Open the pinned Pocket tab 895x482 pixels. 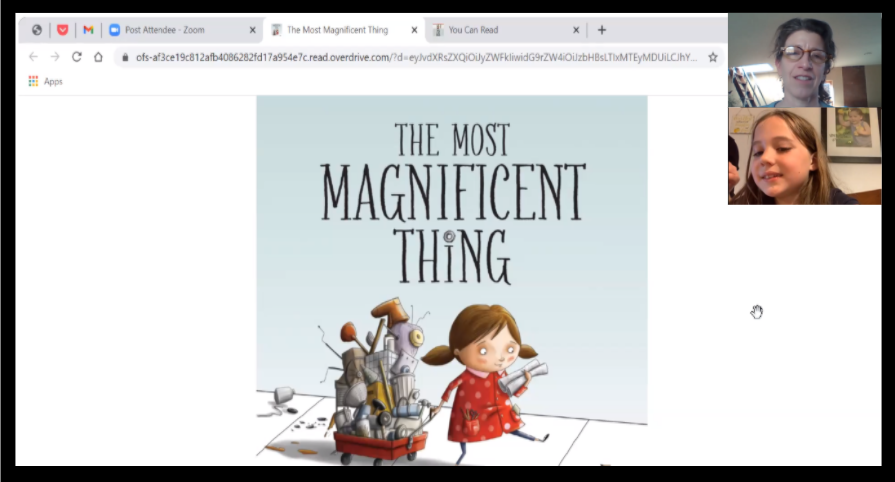click(63, 30)
